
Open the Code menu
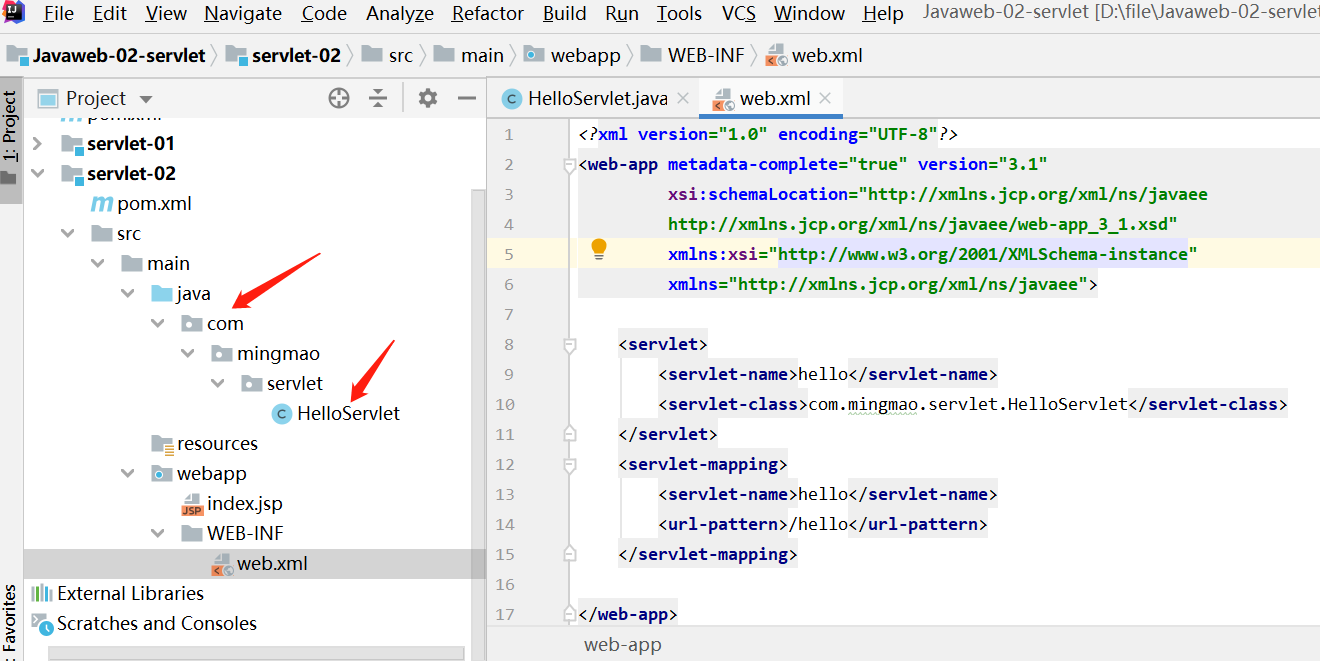[324, 13]
